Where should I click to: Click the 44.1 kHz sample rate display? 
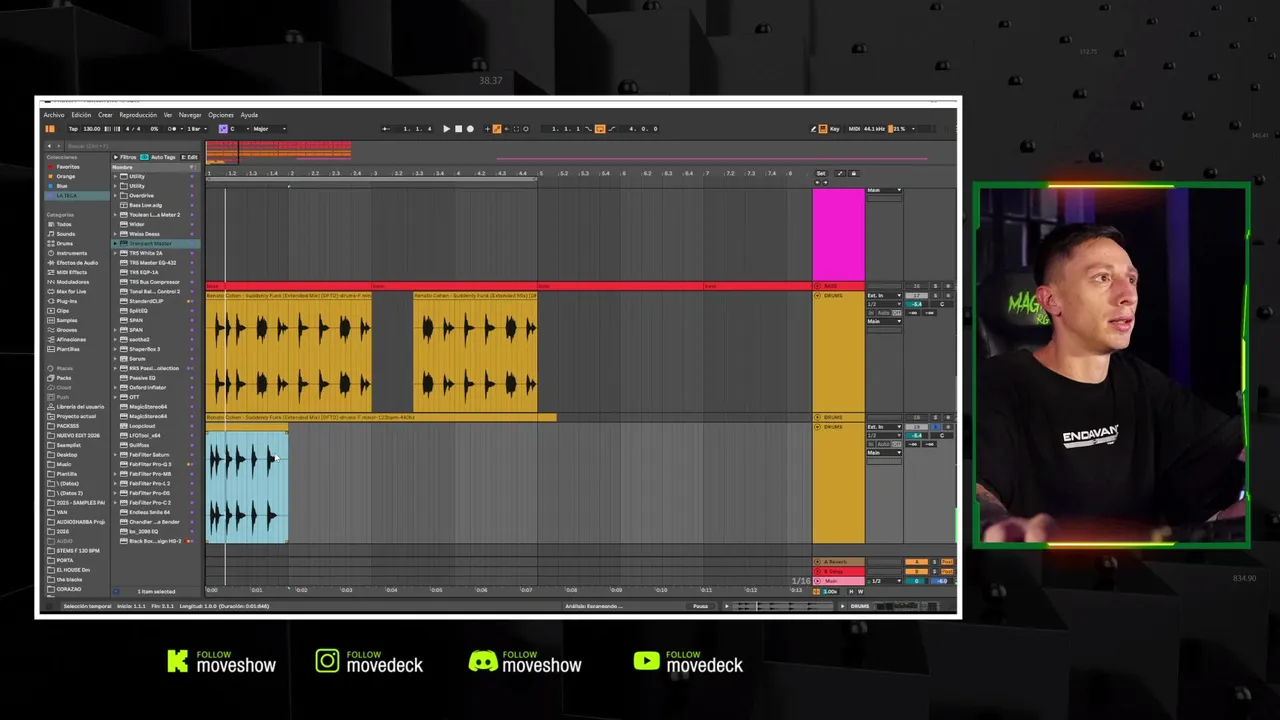875,129
